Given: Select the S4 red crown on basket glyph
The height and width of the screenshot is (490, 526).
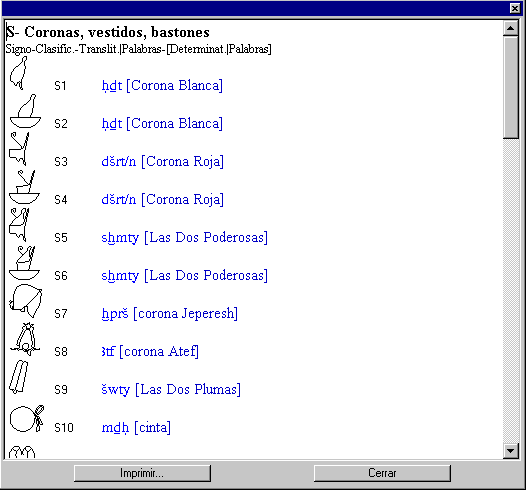Looking at the screenshot, I should point(24,187).
